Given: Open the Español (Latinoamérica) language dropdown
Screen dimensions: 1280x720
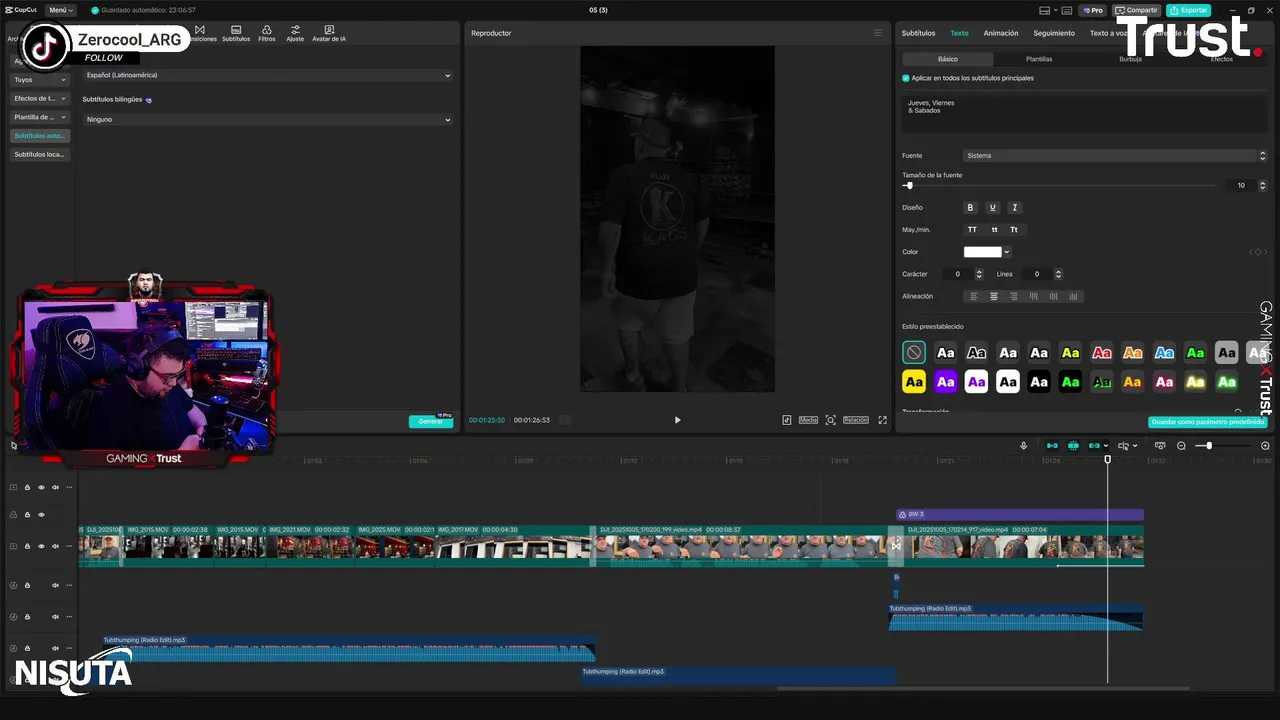Looking at the screenshot, I should click(267, 75).
